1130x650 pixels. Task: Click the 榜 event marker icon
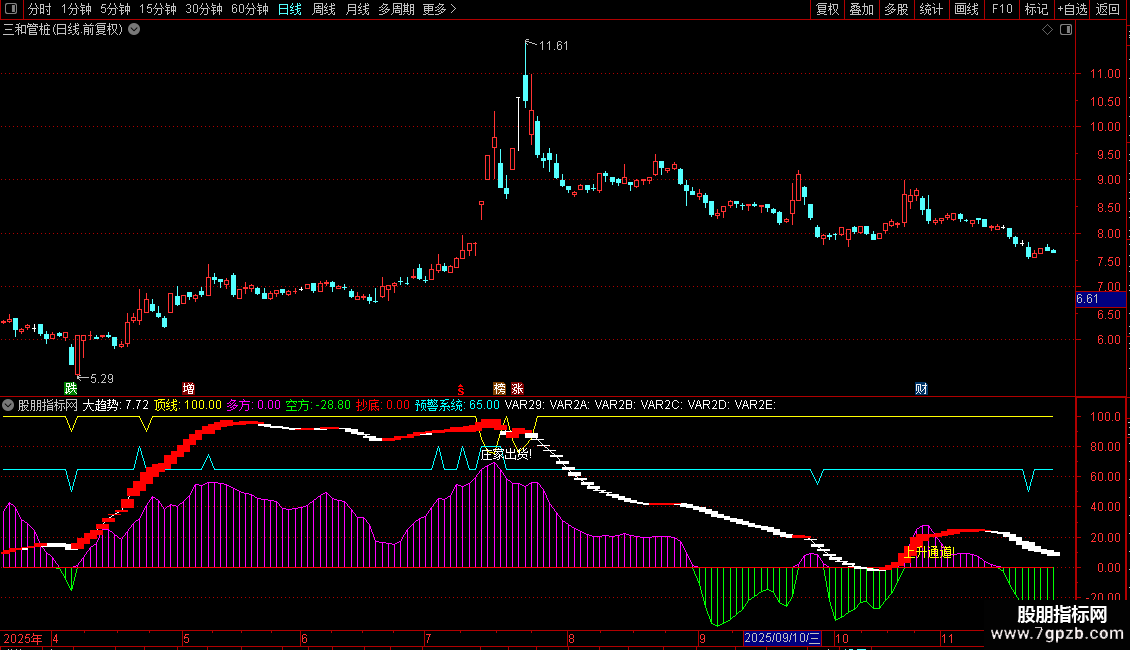[499, 388]
